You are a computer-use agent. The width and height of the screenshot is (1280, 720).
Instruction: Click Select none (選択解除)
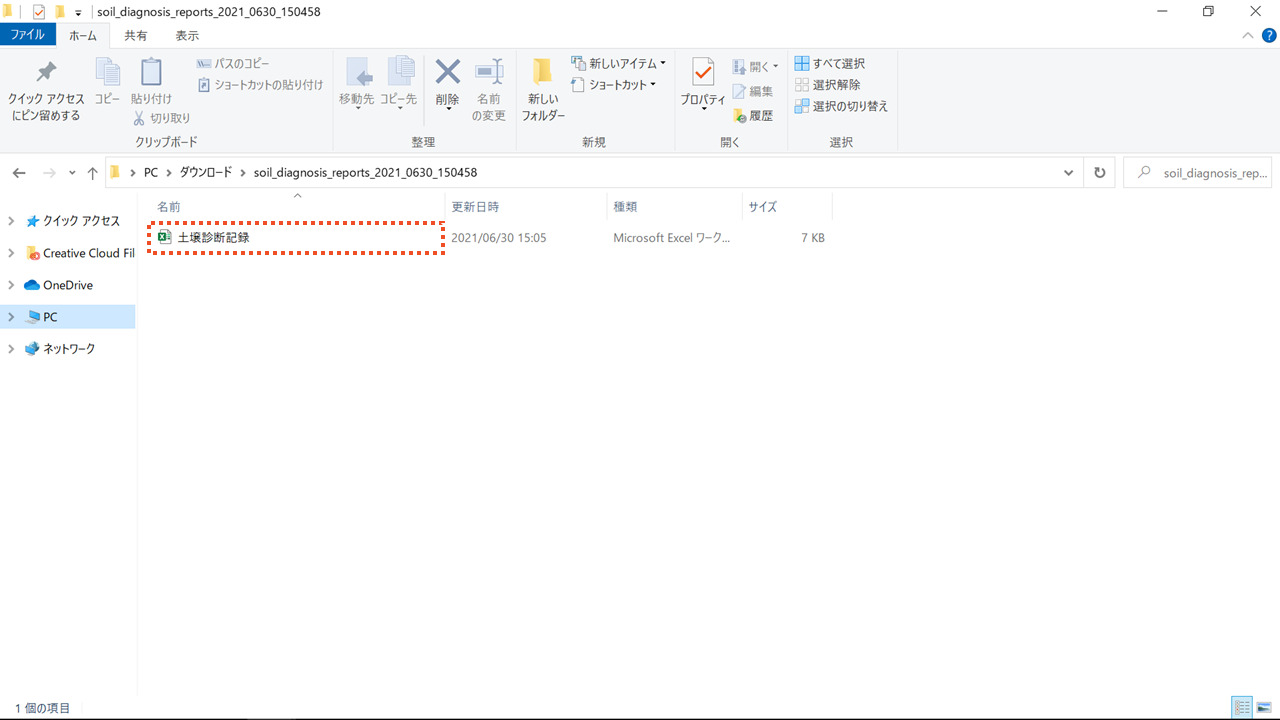(827, 85)
